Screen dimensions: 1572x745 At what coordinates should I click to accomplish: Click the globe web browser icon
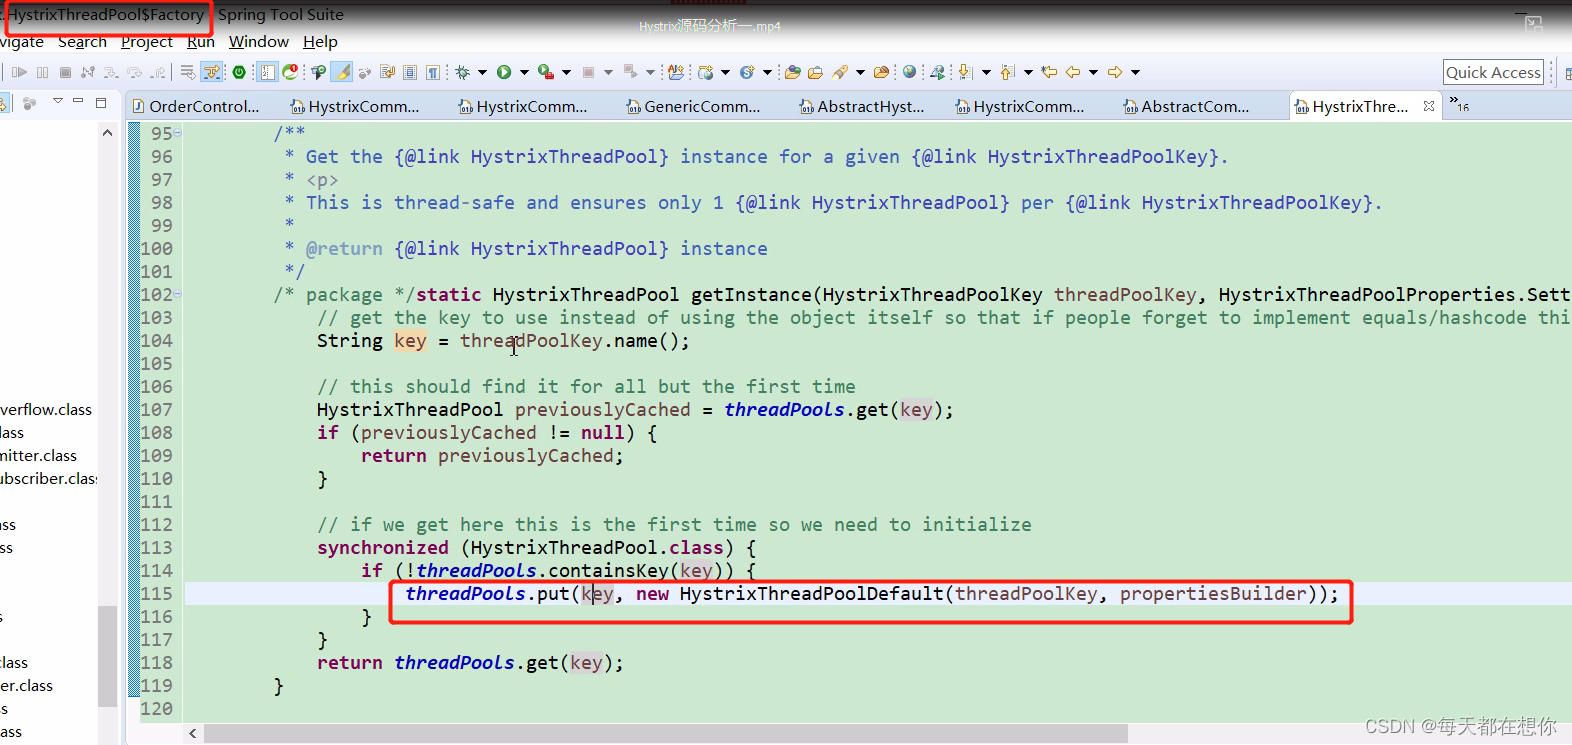pos(909,72)
